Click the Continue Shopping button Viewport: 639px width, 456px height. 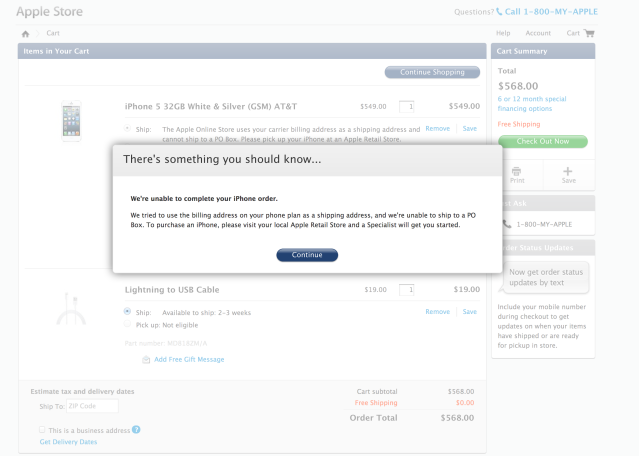[432, 72]
